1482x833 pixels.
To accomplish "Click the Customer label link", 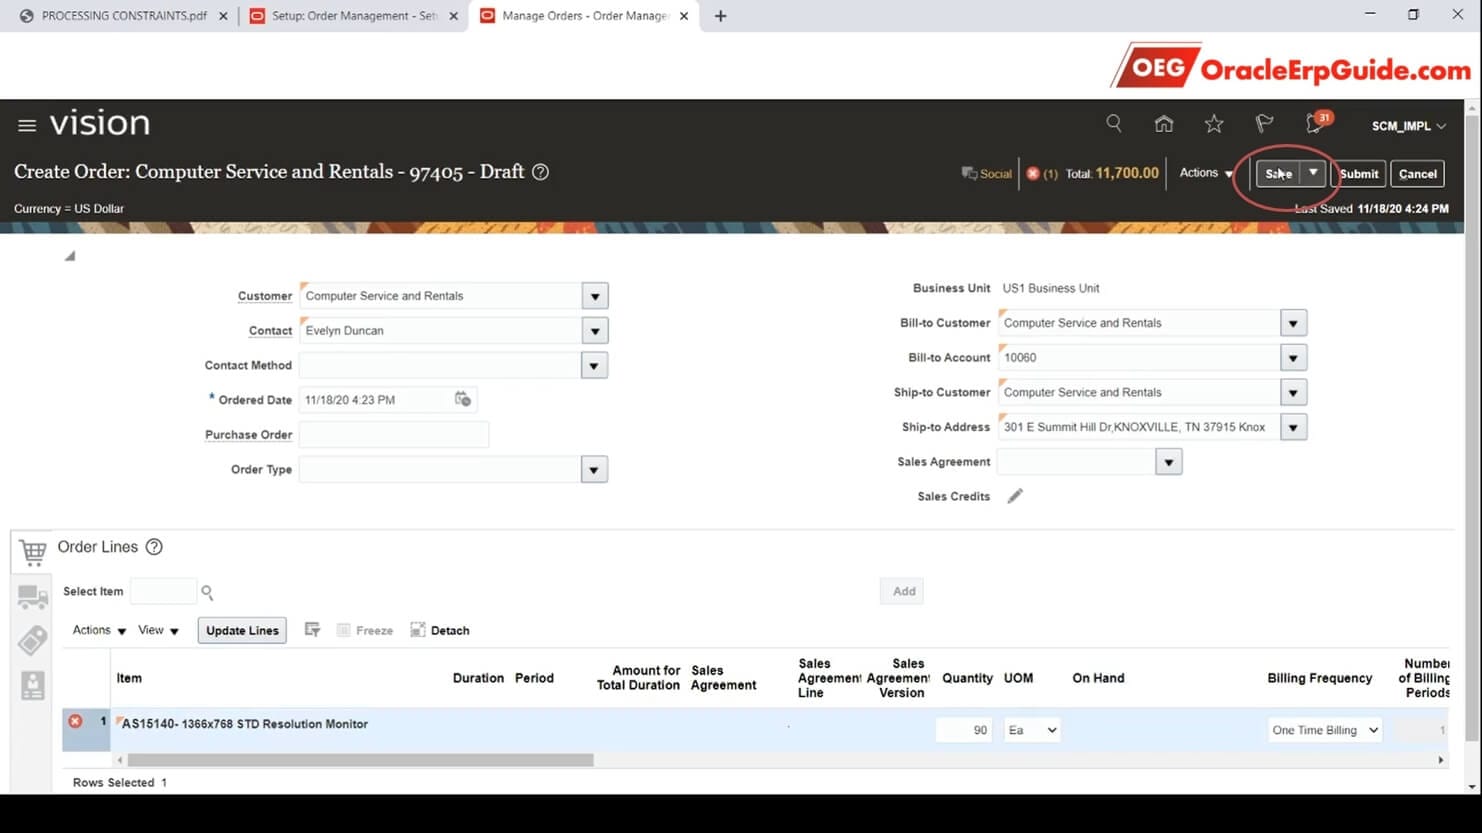I will coord(265,296).
